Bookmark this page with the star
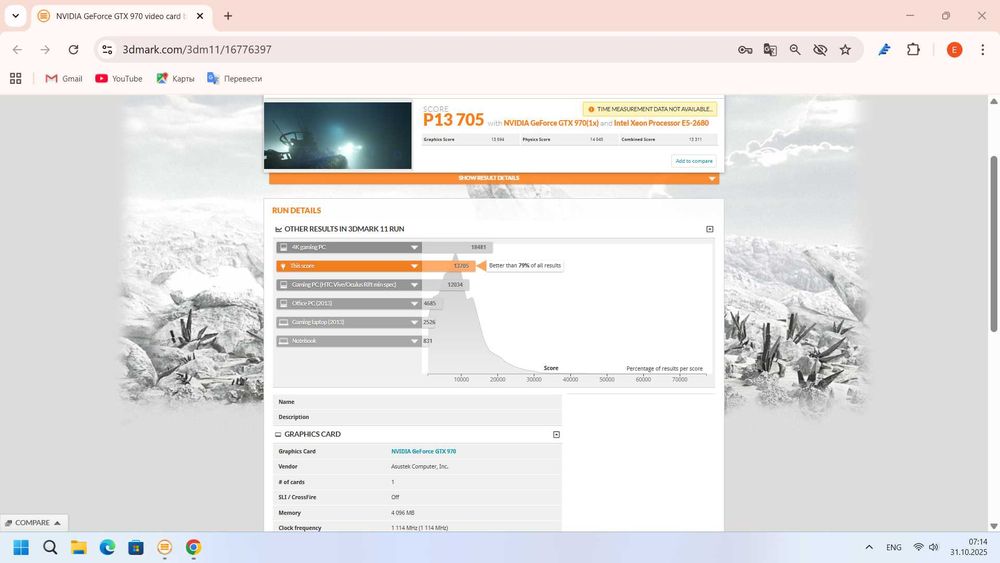The height and width of the screenshot is (563, 1000). (x=845, y=50)
